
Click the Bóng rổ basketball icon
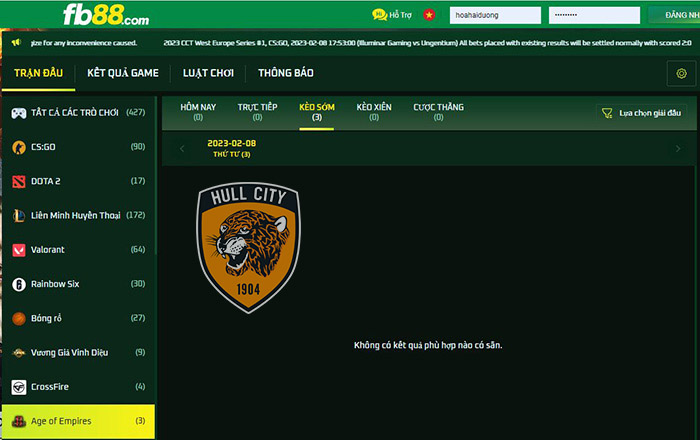click(x=19, y=318)
